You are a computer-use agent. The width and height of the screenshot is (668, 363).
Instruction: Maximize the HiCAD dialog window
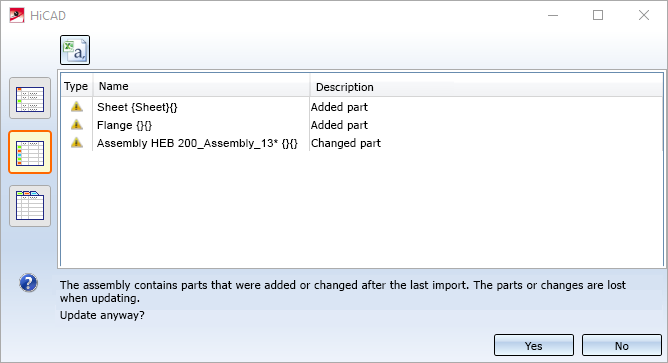(598, 15)
